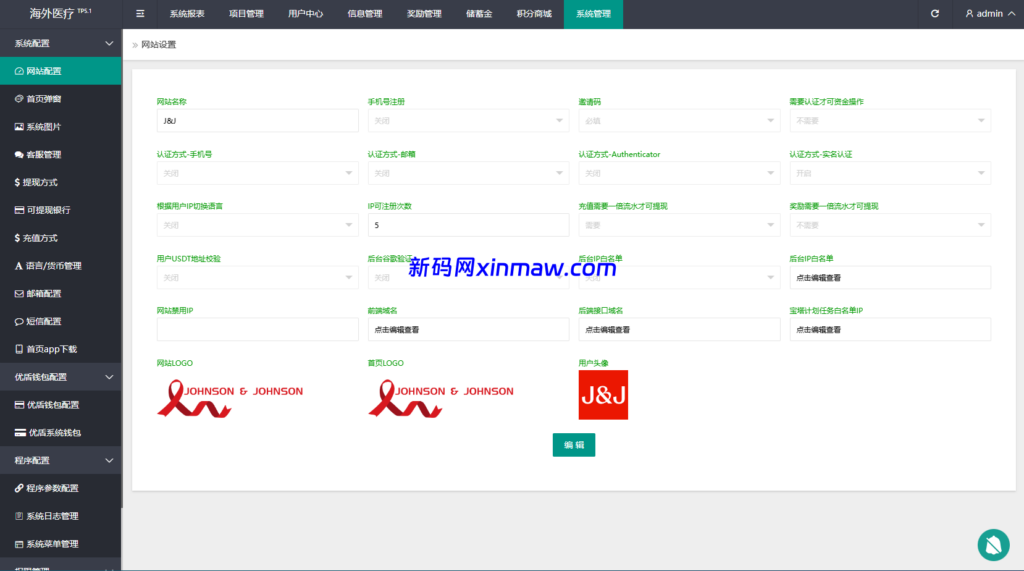Image resolution: width=1024 pixels, height=571 pixels.
Task: Open the 认证方式-手机号 dropdown
Action: 257,173
